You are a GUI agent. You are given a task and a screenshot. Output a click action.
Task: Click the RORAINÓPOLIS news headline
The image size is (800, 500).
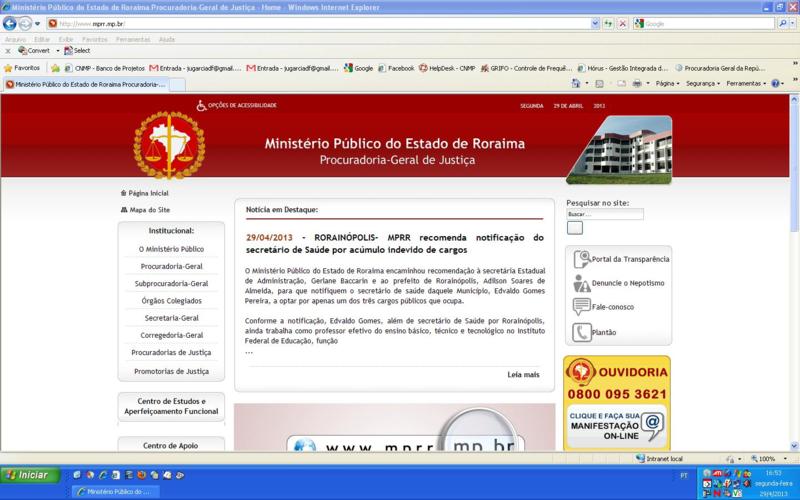(x=394, y=244)
